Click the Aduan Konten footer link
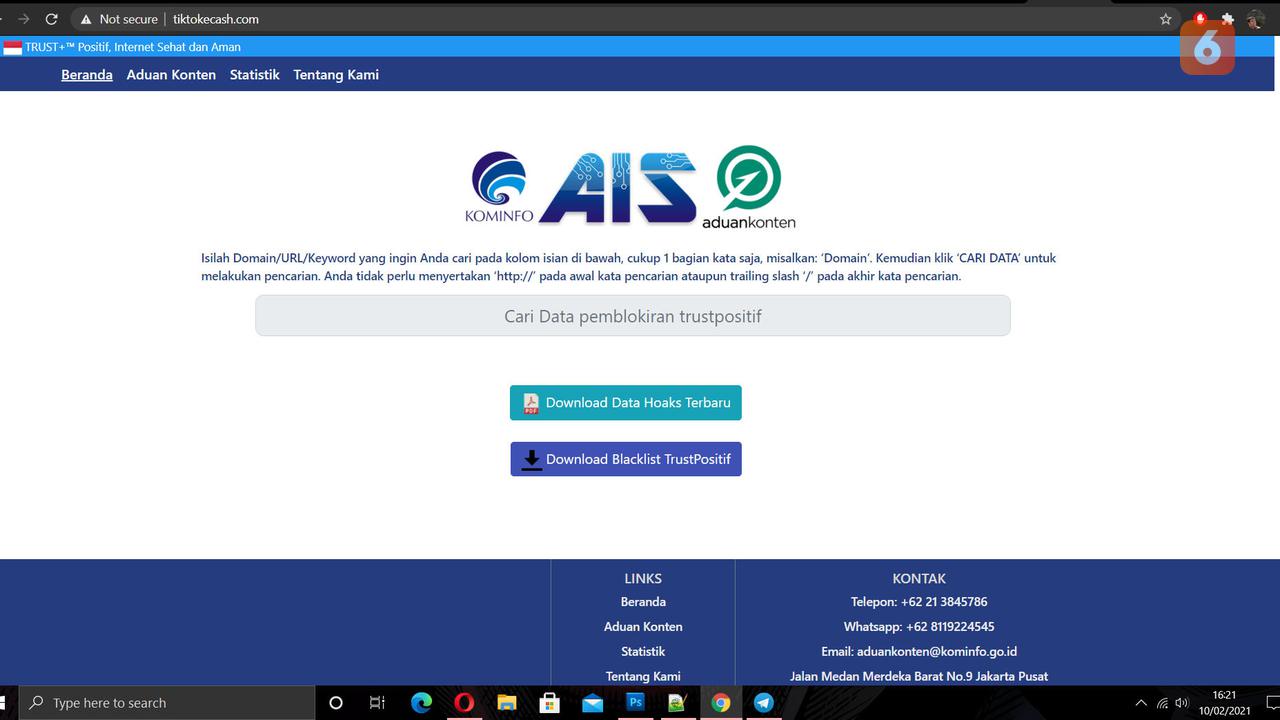Screen dimensions: 1280x720 [643, 627]
